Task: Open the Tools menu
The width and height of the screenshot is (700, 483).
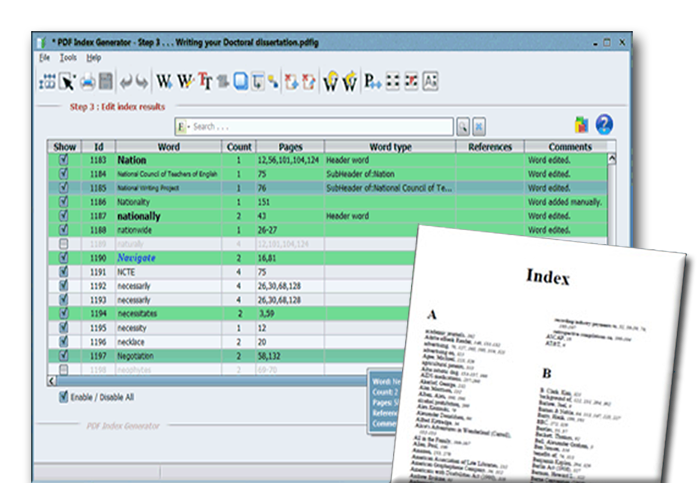Action: [x=68, y=58]
